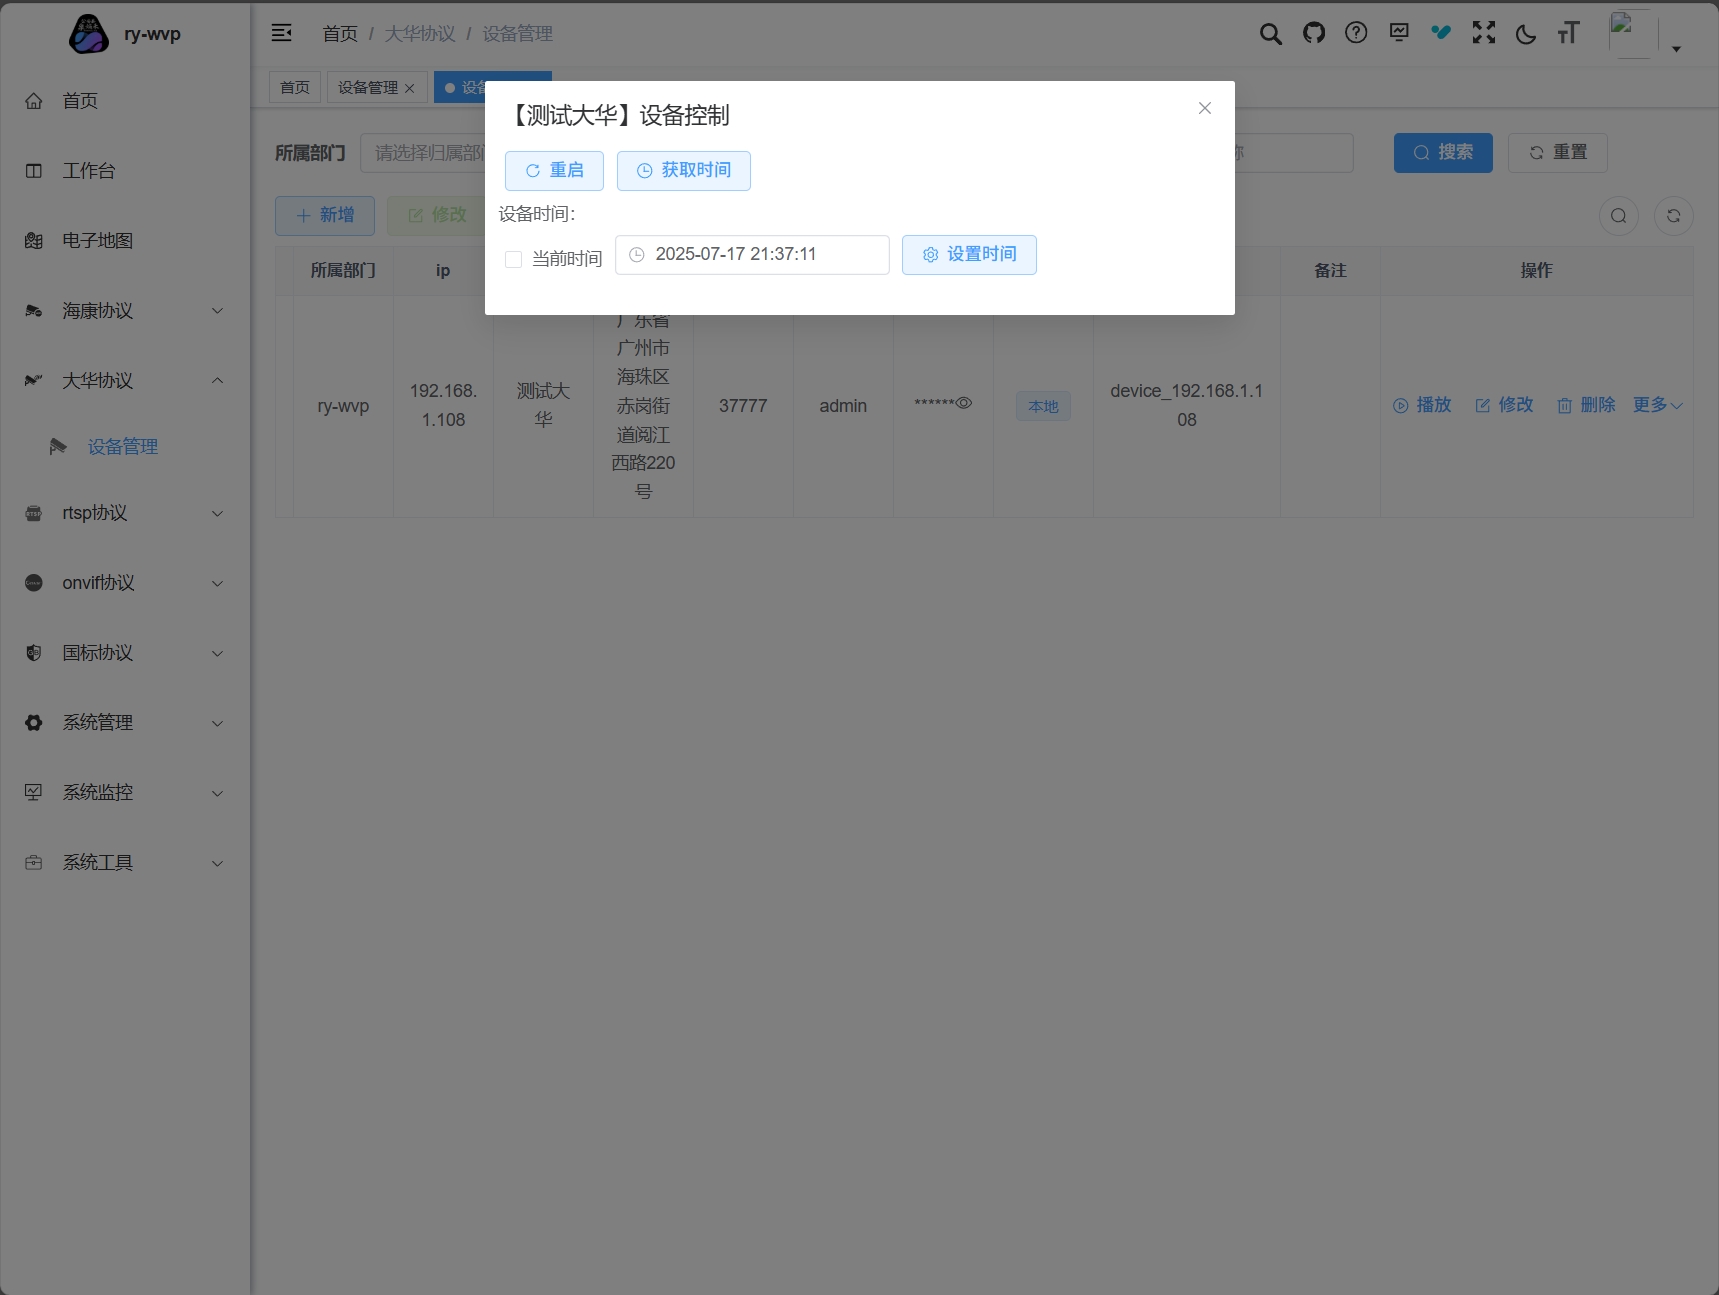Collapse the 大华协议 sidebar menu
1719x1295 pixels.
[125, 381]
